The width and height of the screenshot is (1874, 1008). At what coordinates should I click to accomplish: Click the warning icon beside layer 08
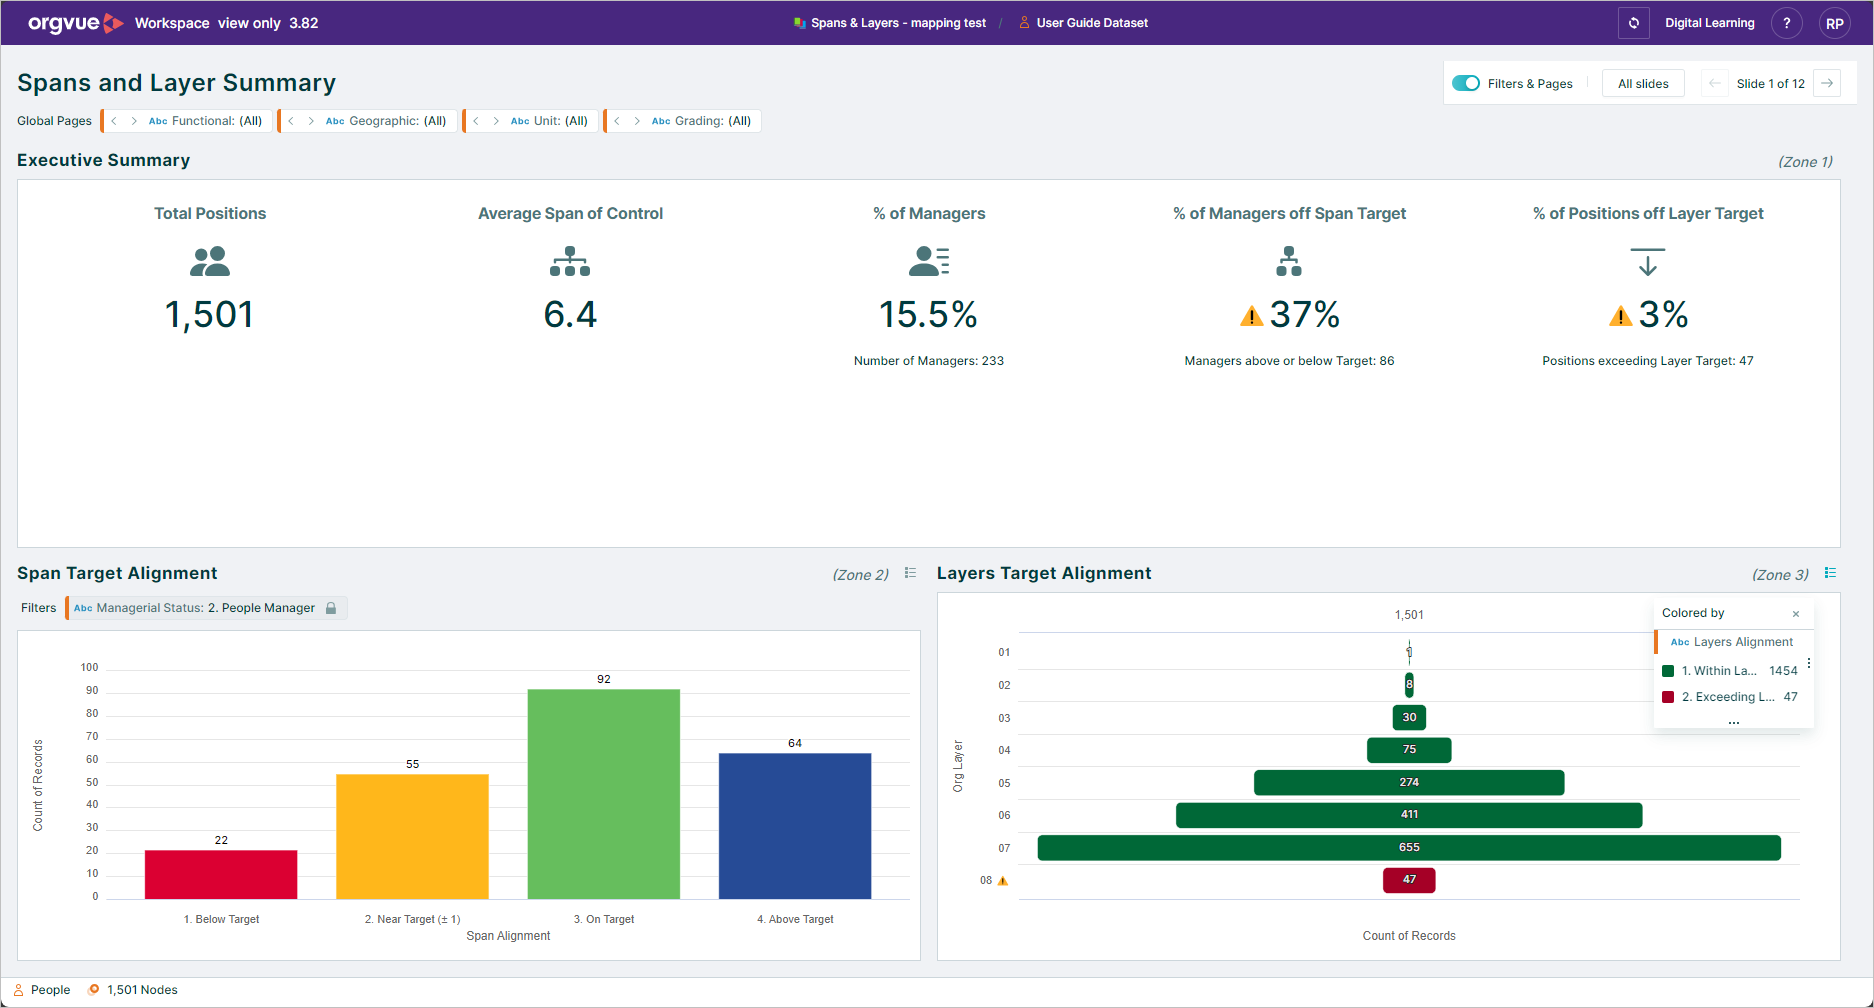tap(1003, 881)
